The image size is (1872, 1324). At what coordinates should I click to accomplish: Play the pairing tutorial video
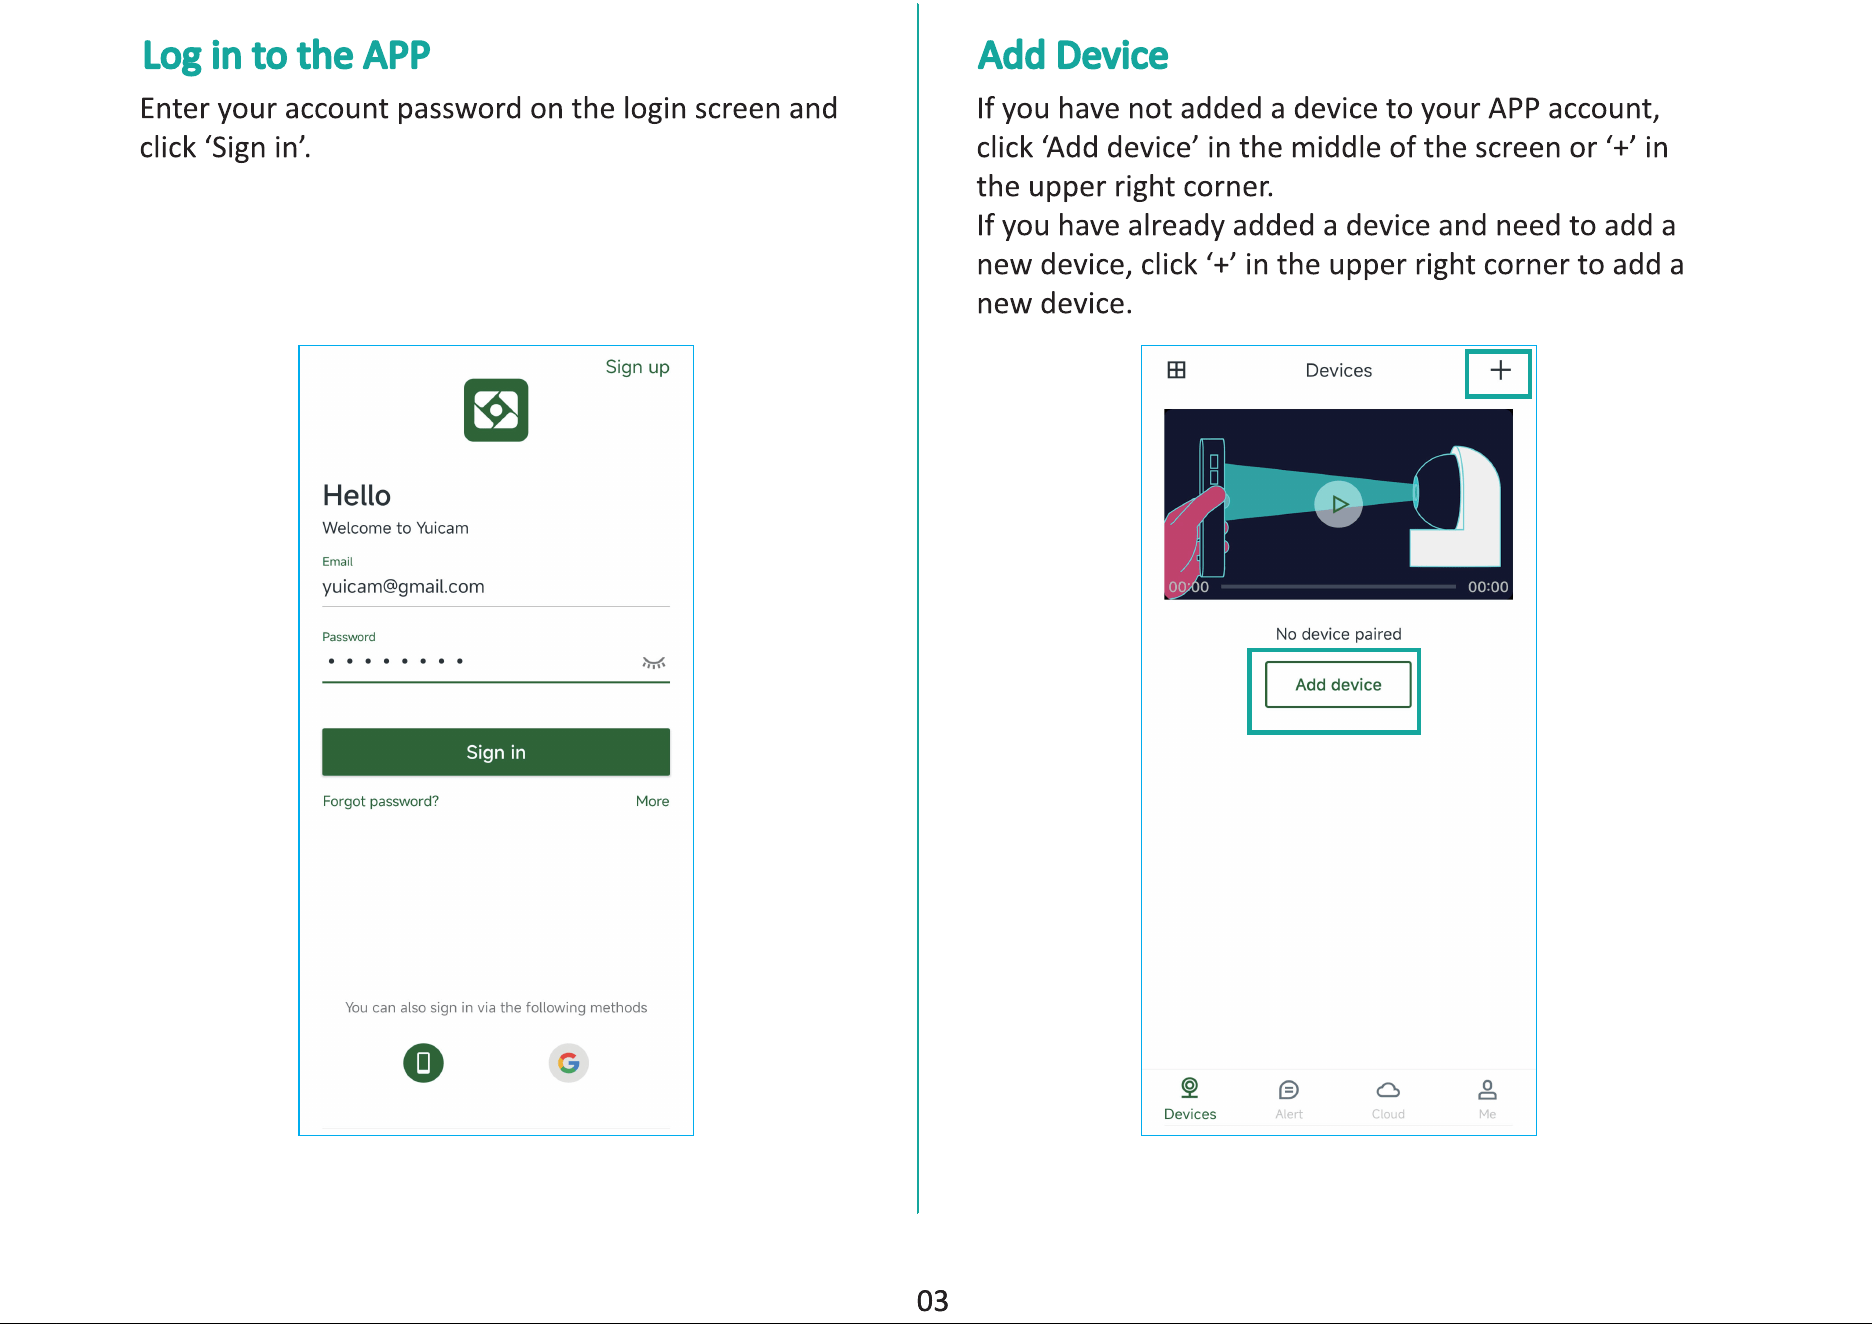pyautogui.click(x=1338, y=504)
